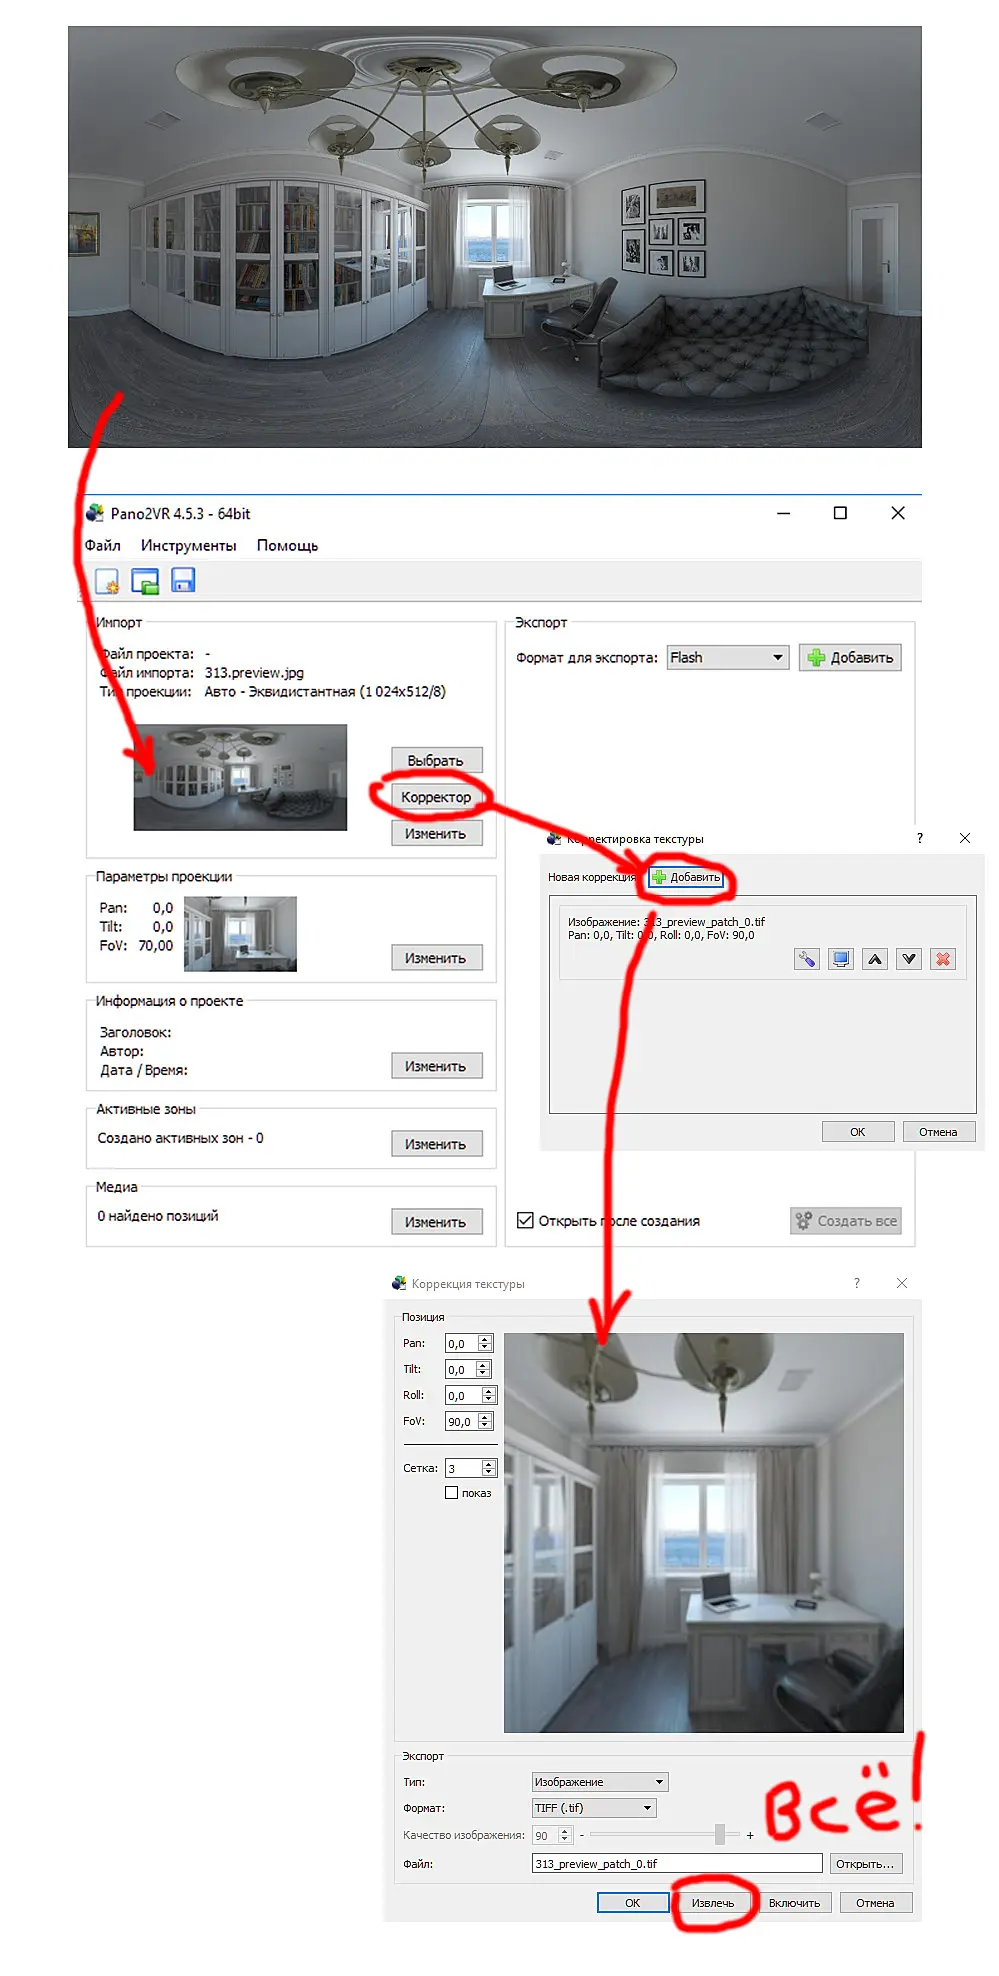Click OK in Коррекция текстуры dialog

[633, 1903]
